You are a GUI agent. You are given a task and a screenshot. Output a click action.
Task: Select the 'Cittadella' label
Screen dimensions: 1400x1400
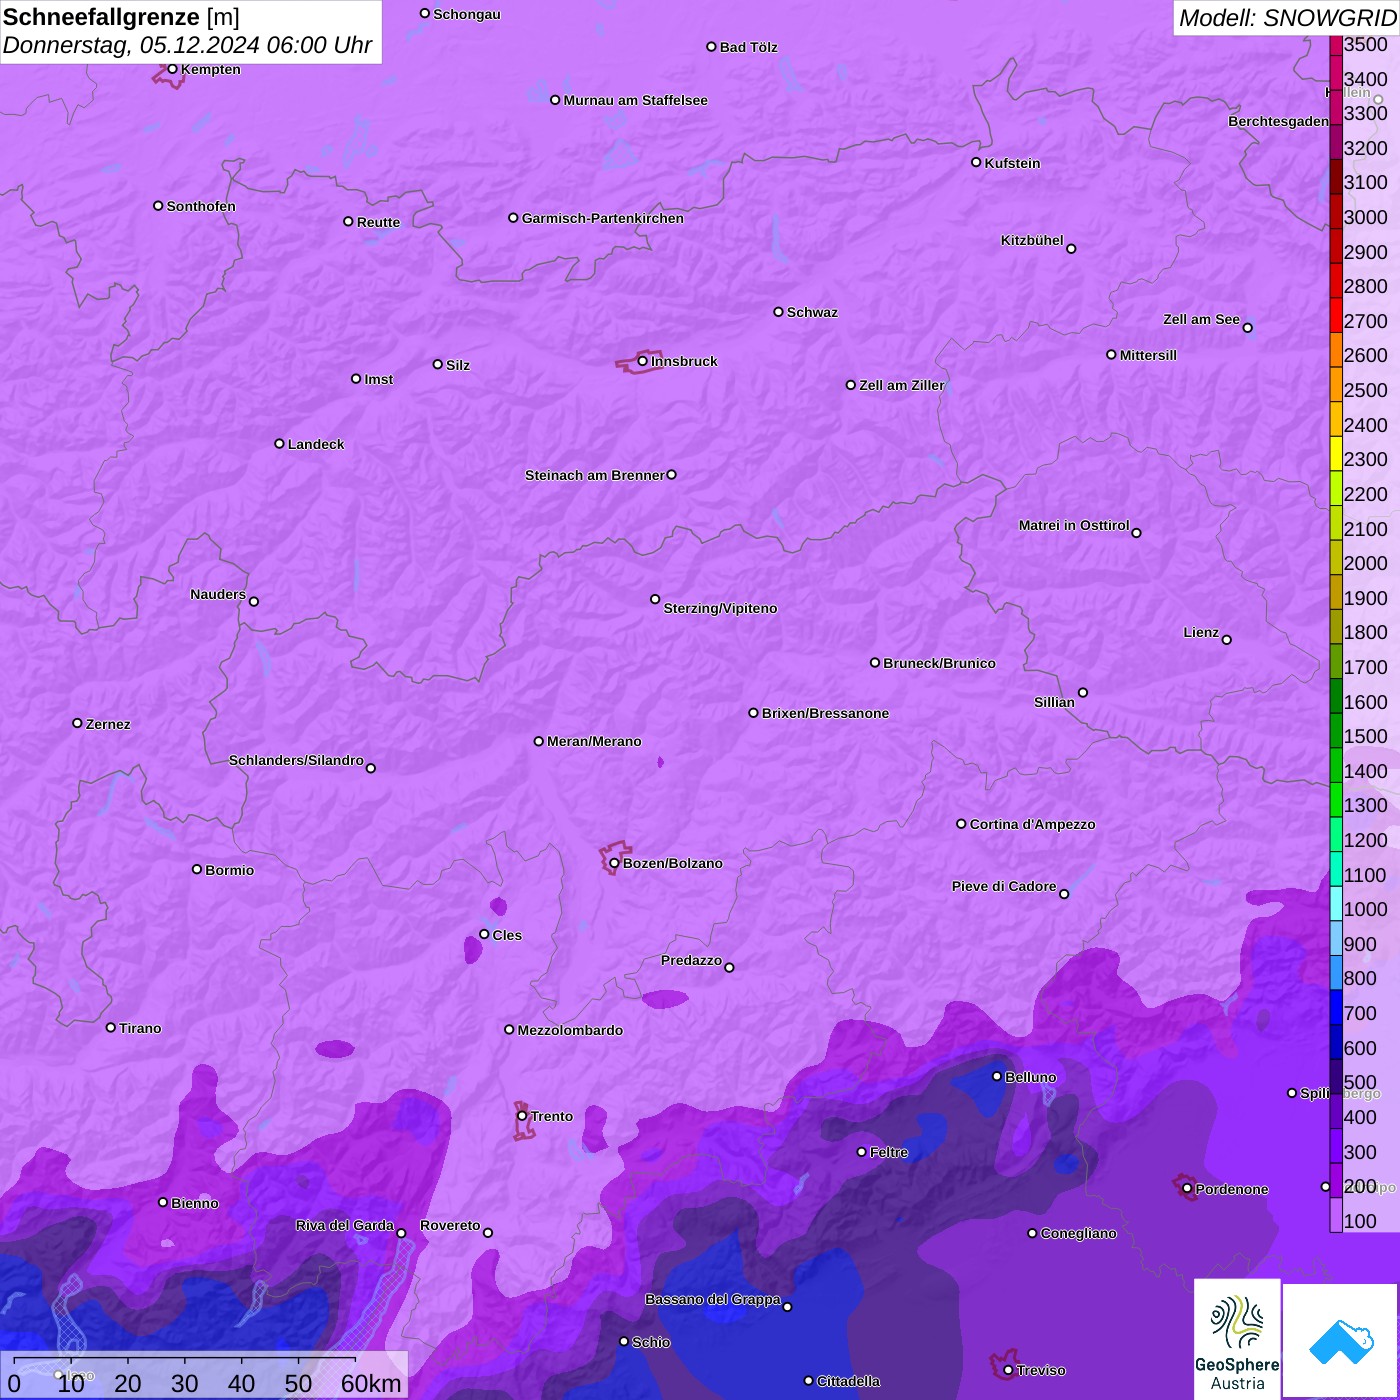849,1381
